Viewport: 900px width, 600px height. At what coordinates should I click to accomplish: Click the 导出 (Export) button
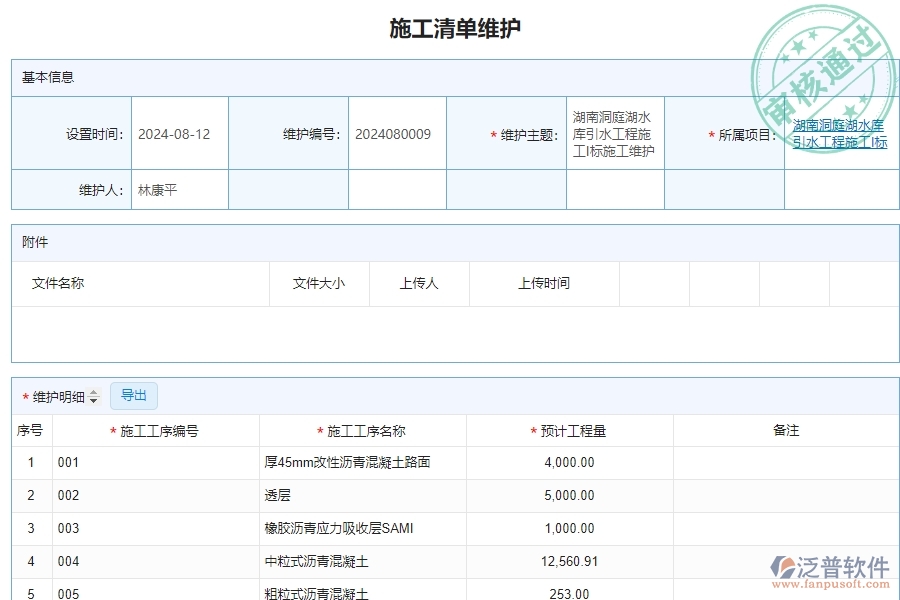tap(133, 396)
